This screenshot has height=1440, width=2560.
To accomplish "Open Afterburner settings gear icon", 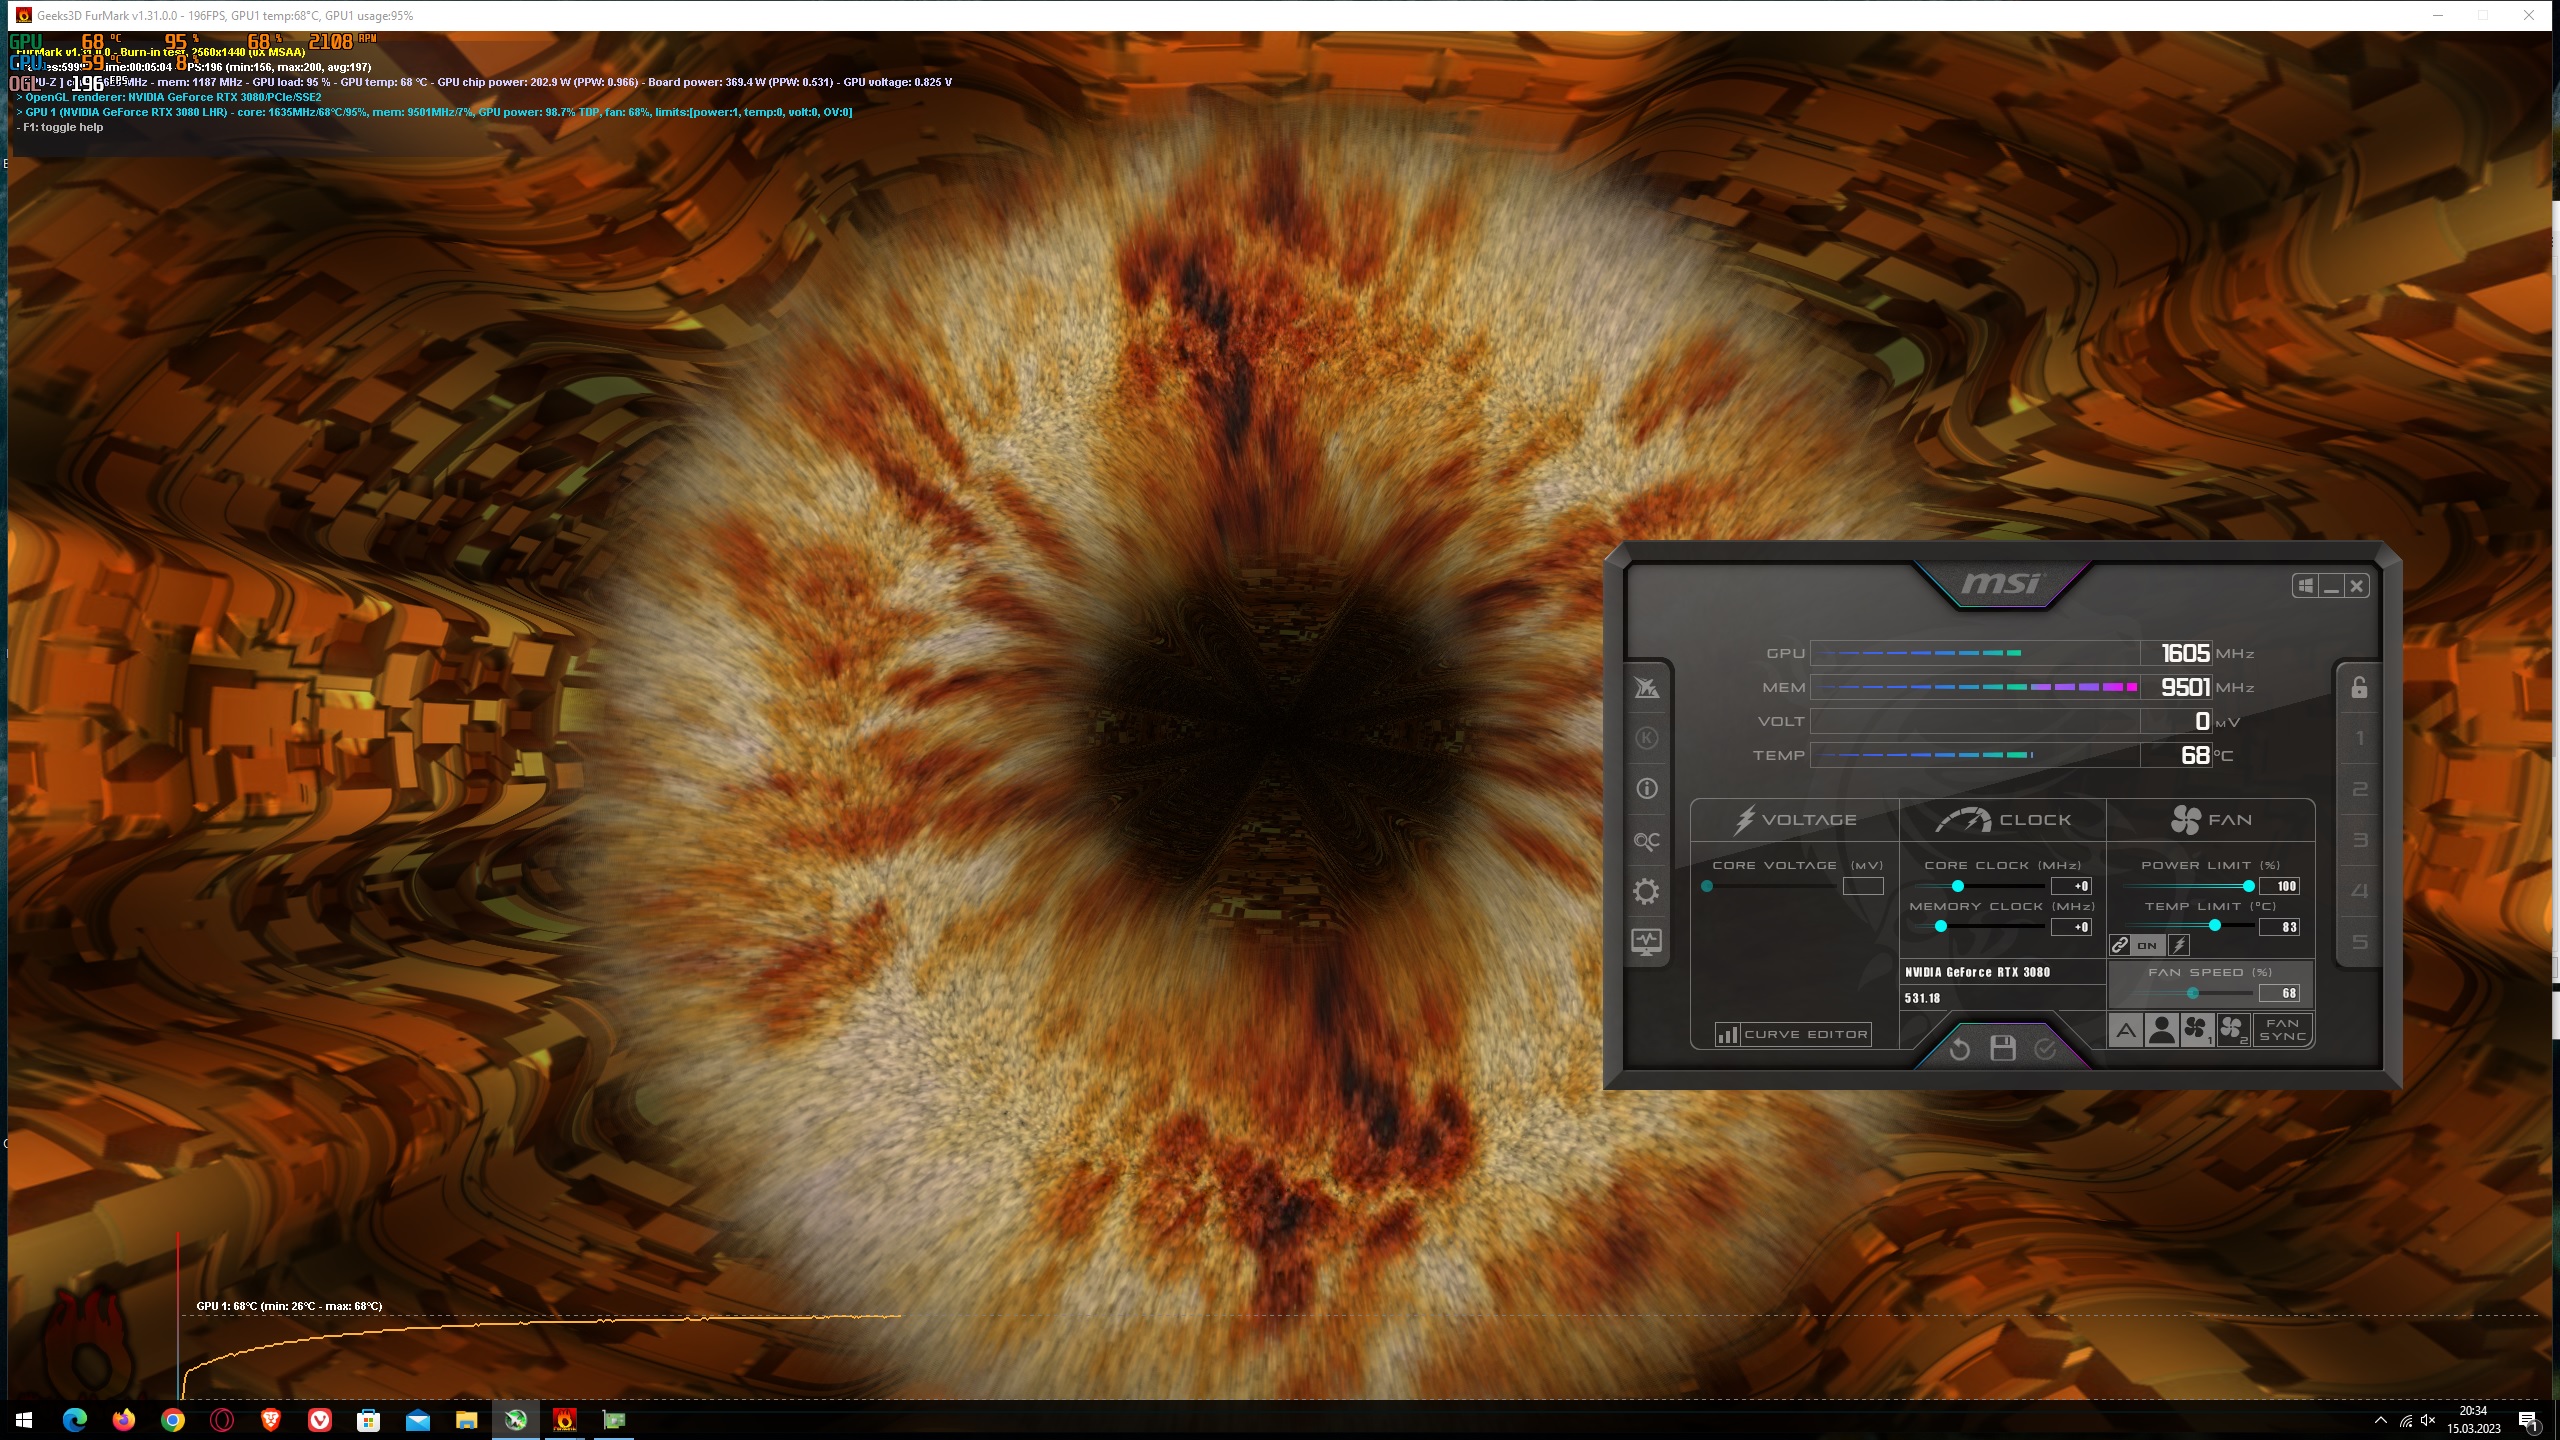I will point(1646,891).
